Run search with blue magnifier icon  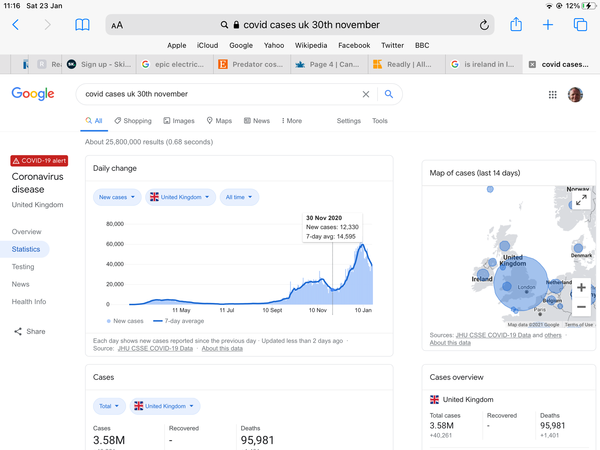tap(388, 94)
